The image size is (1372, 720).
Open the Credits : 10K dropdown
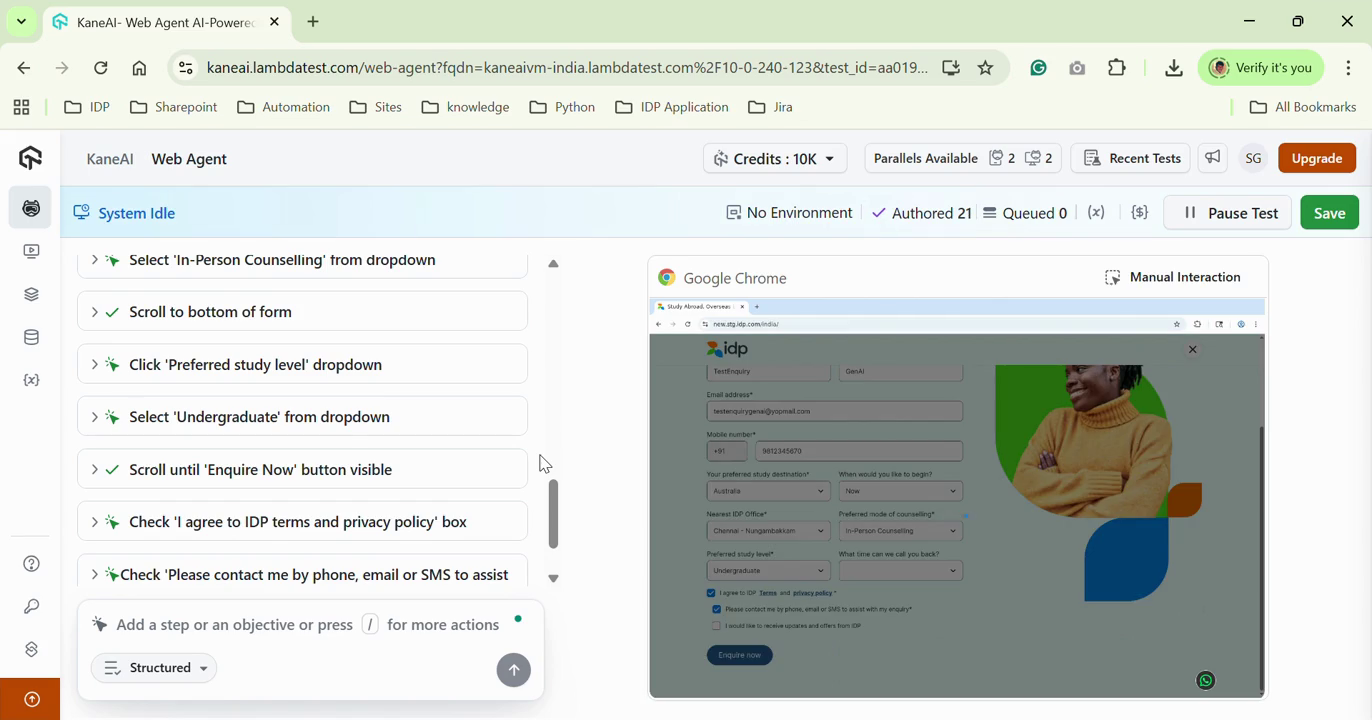775,158
